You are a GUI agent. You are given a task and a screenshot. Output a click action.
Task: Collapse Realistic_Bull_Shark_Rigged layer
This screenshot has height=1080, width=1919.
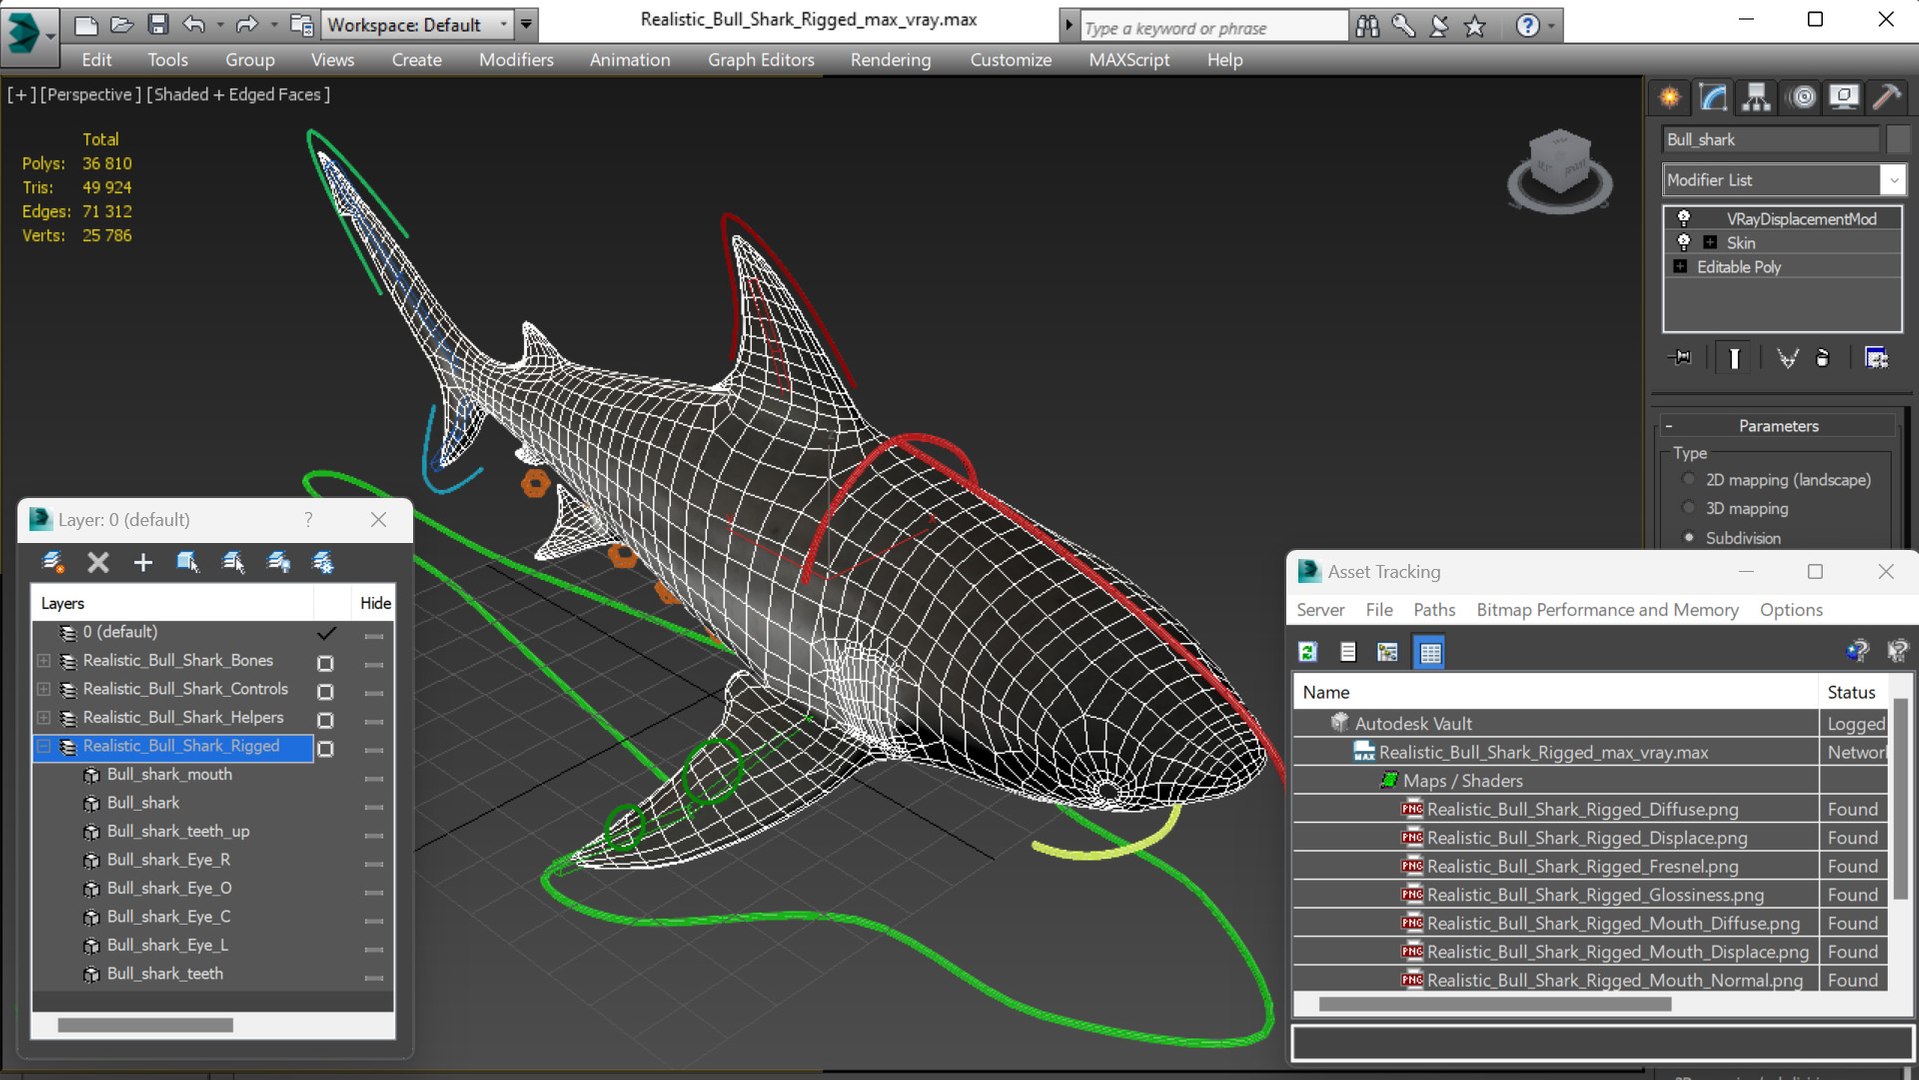(x=44, y=746)
